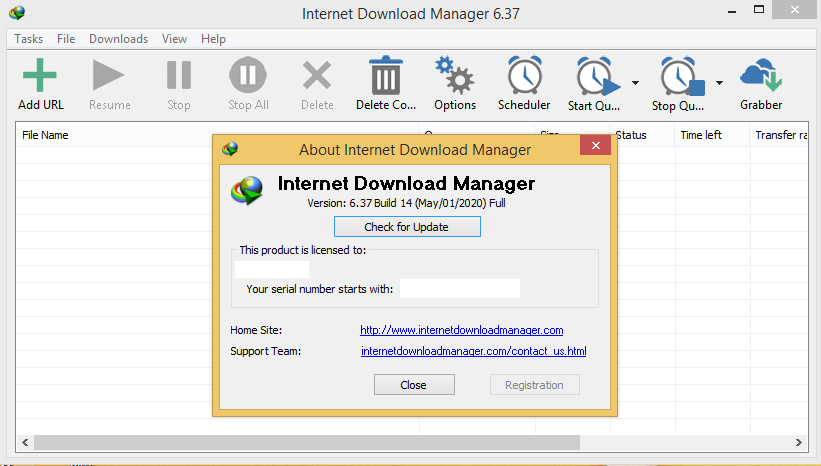The image size is (821, 466).
Task: Maximize the Internet Download Manager window
Action: 759,9
